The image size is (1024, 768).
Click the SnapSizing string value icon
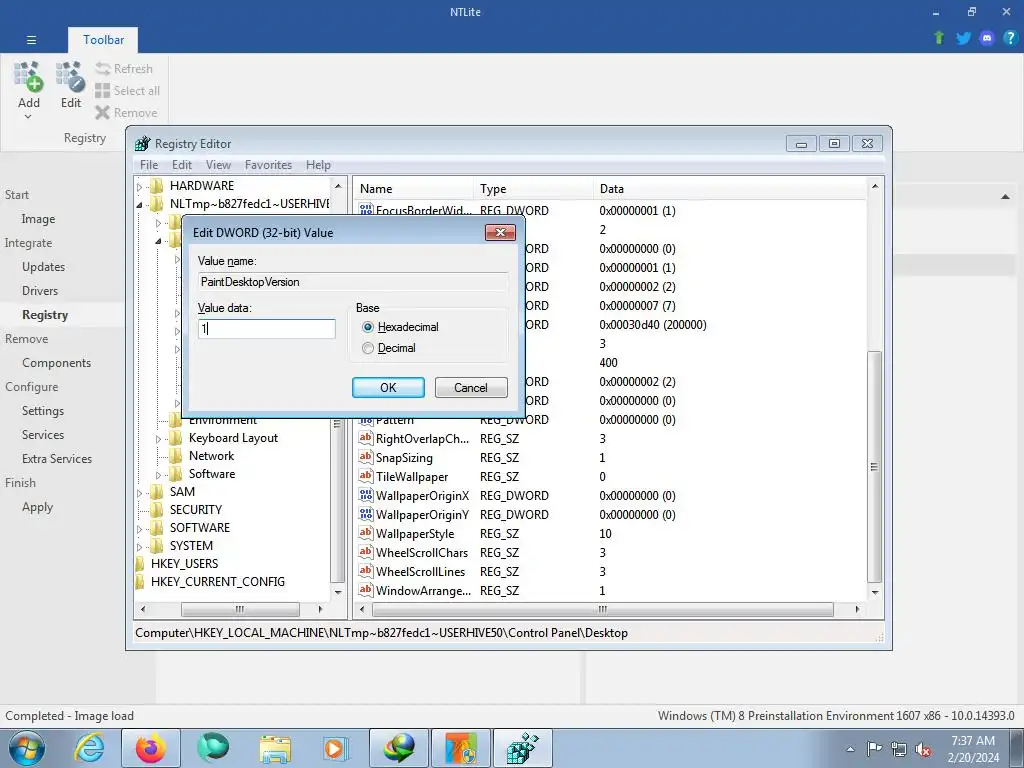pos(366,457)
